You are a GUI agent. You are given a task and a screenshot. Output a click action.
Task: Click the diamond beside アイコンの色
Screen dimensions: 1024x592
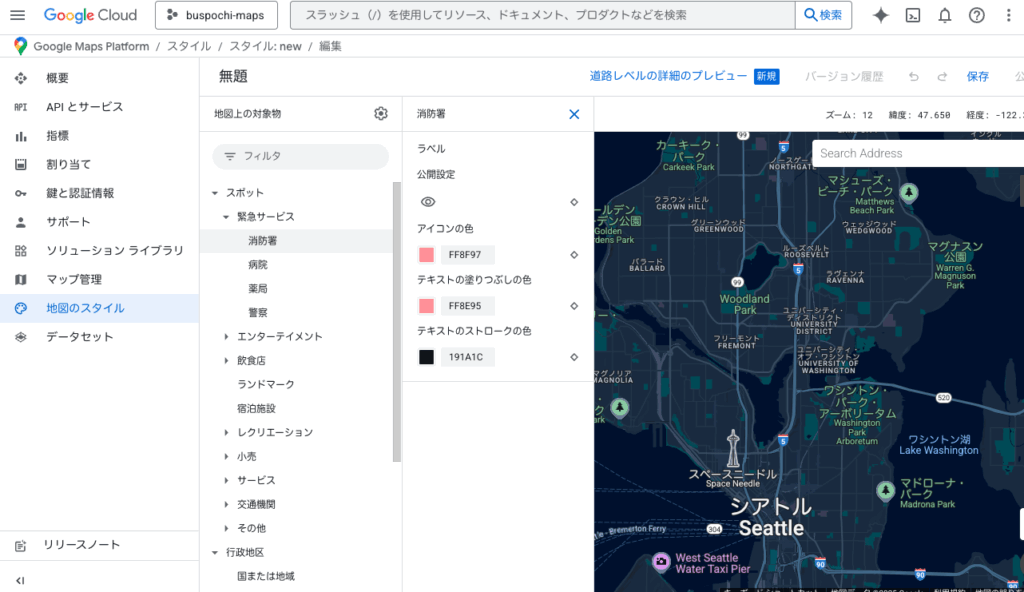pos(574,255)
